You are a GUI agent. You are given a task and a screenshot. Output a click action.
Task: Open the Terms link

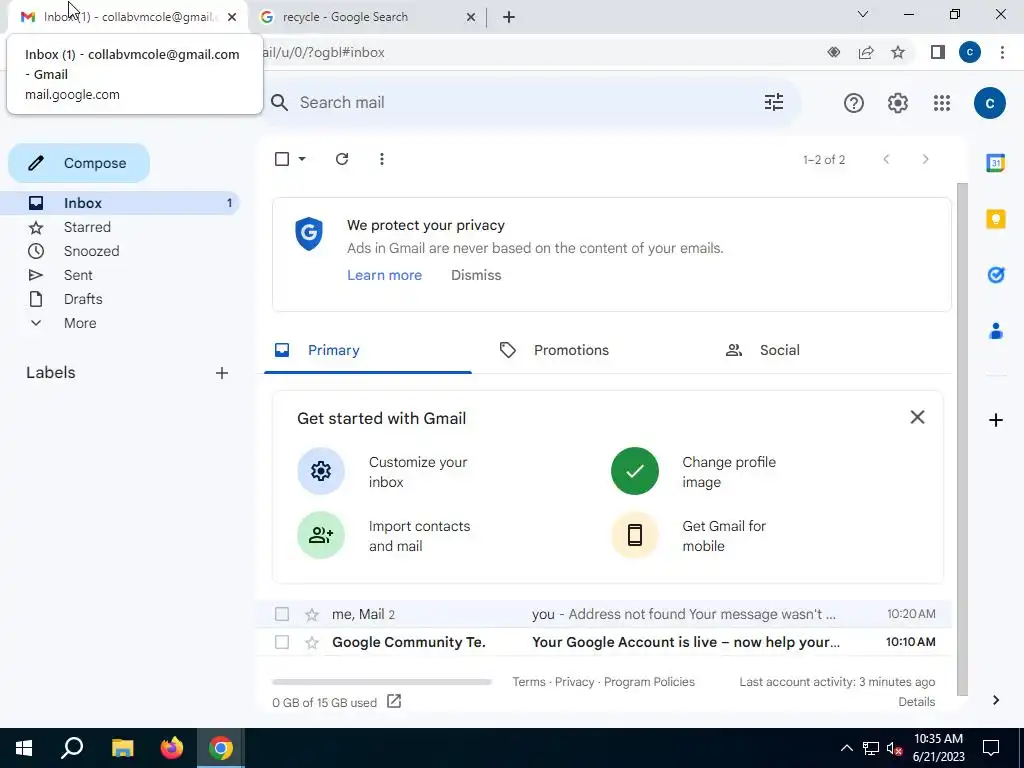click(x=529, y=682)
